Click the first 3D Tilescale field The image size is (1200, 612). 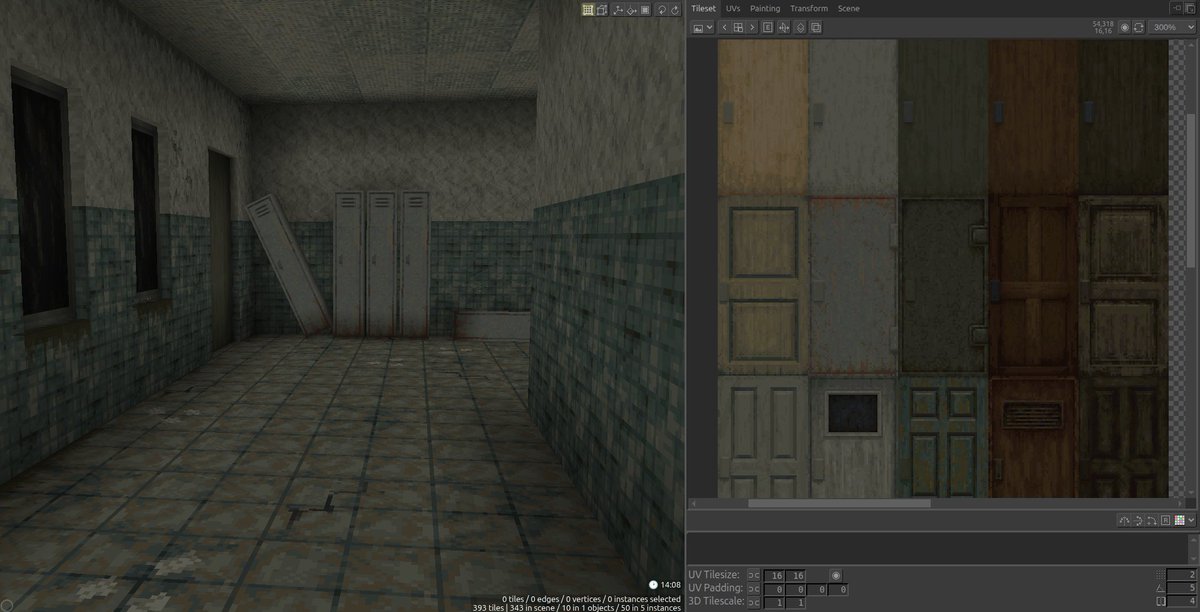[774, 603]
